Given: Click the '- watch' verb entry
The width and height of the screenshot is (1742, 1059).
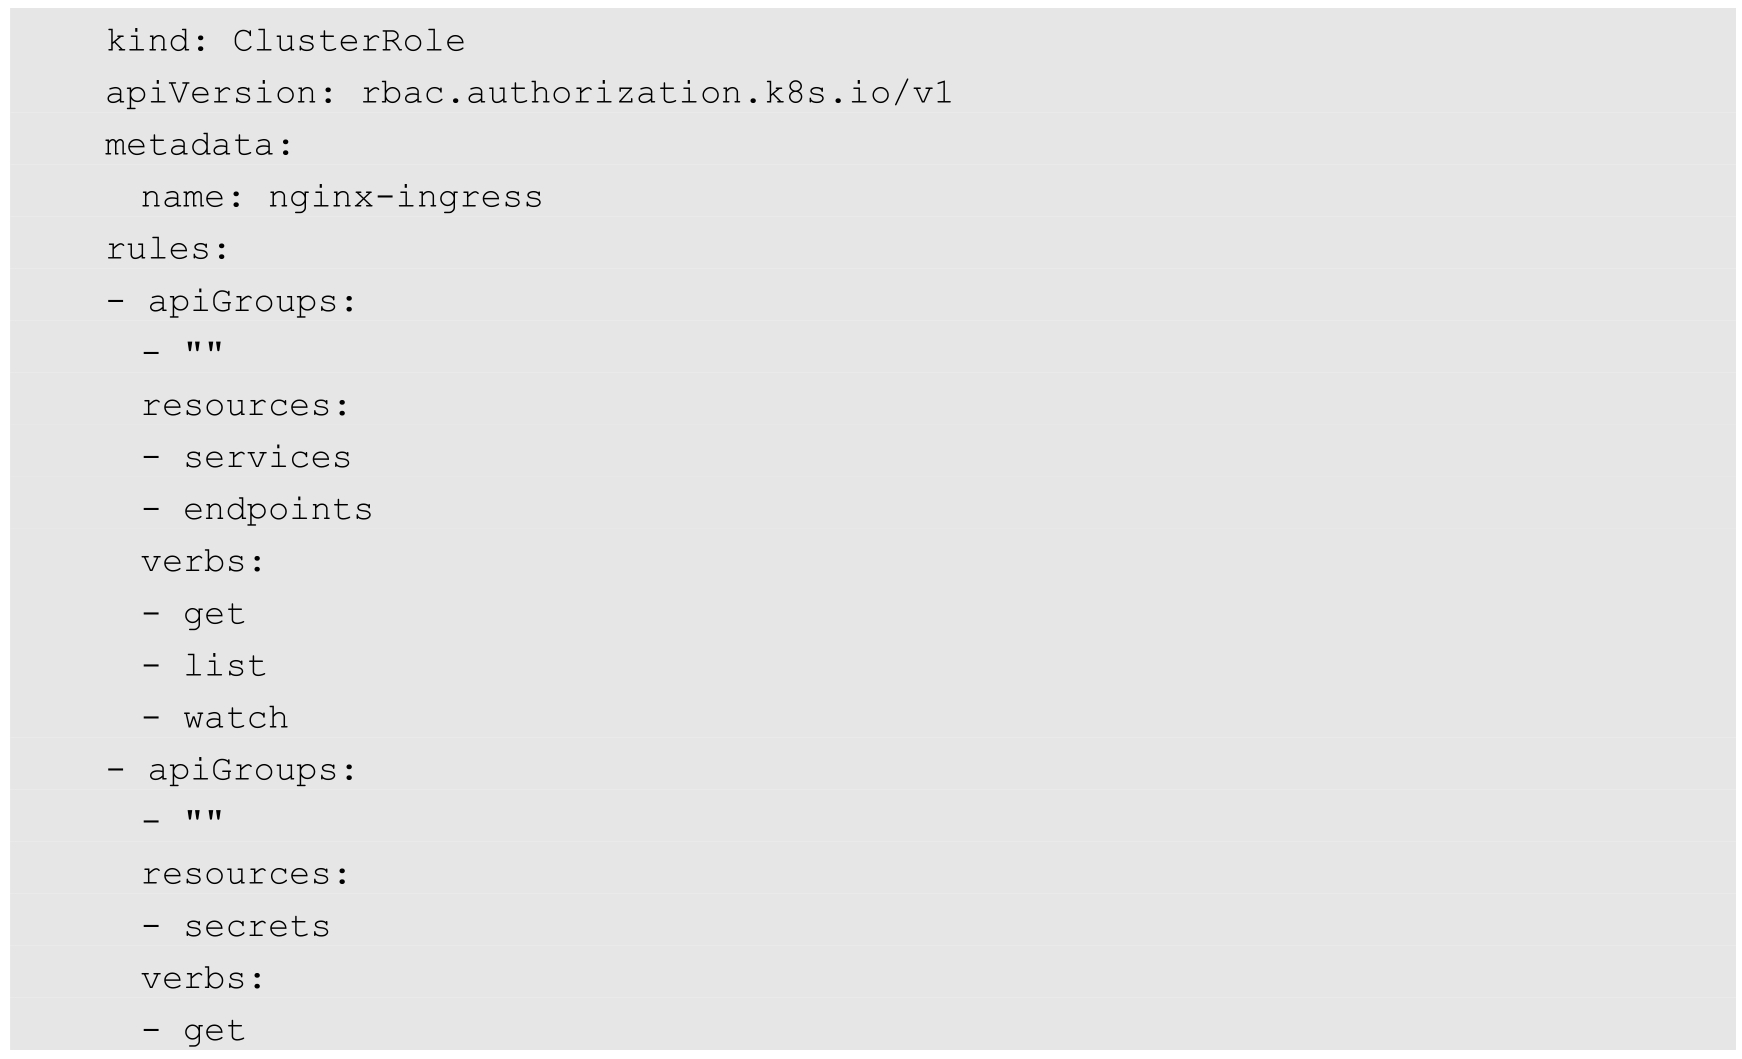Looking at the screenshot, I should (215, 718).
